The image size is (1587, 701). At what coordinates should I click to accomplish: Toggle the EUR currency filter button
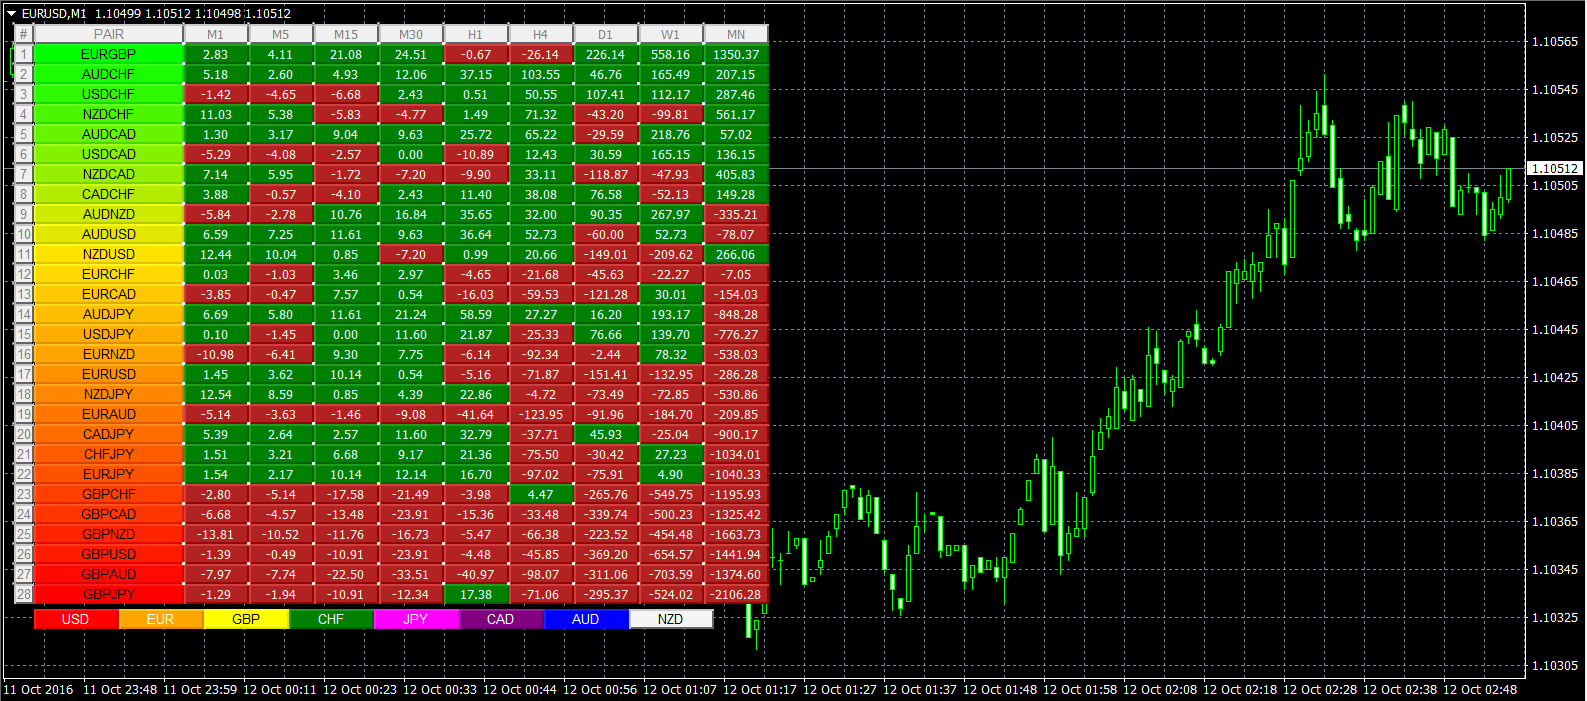click(x=160, y=619)
